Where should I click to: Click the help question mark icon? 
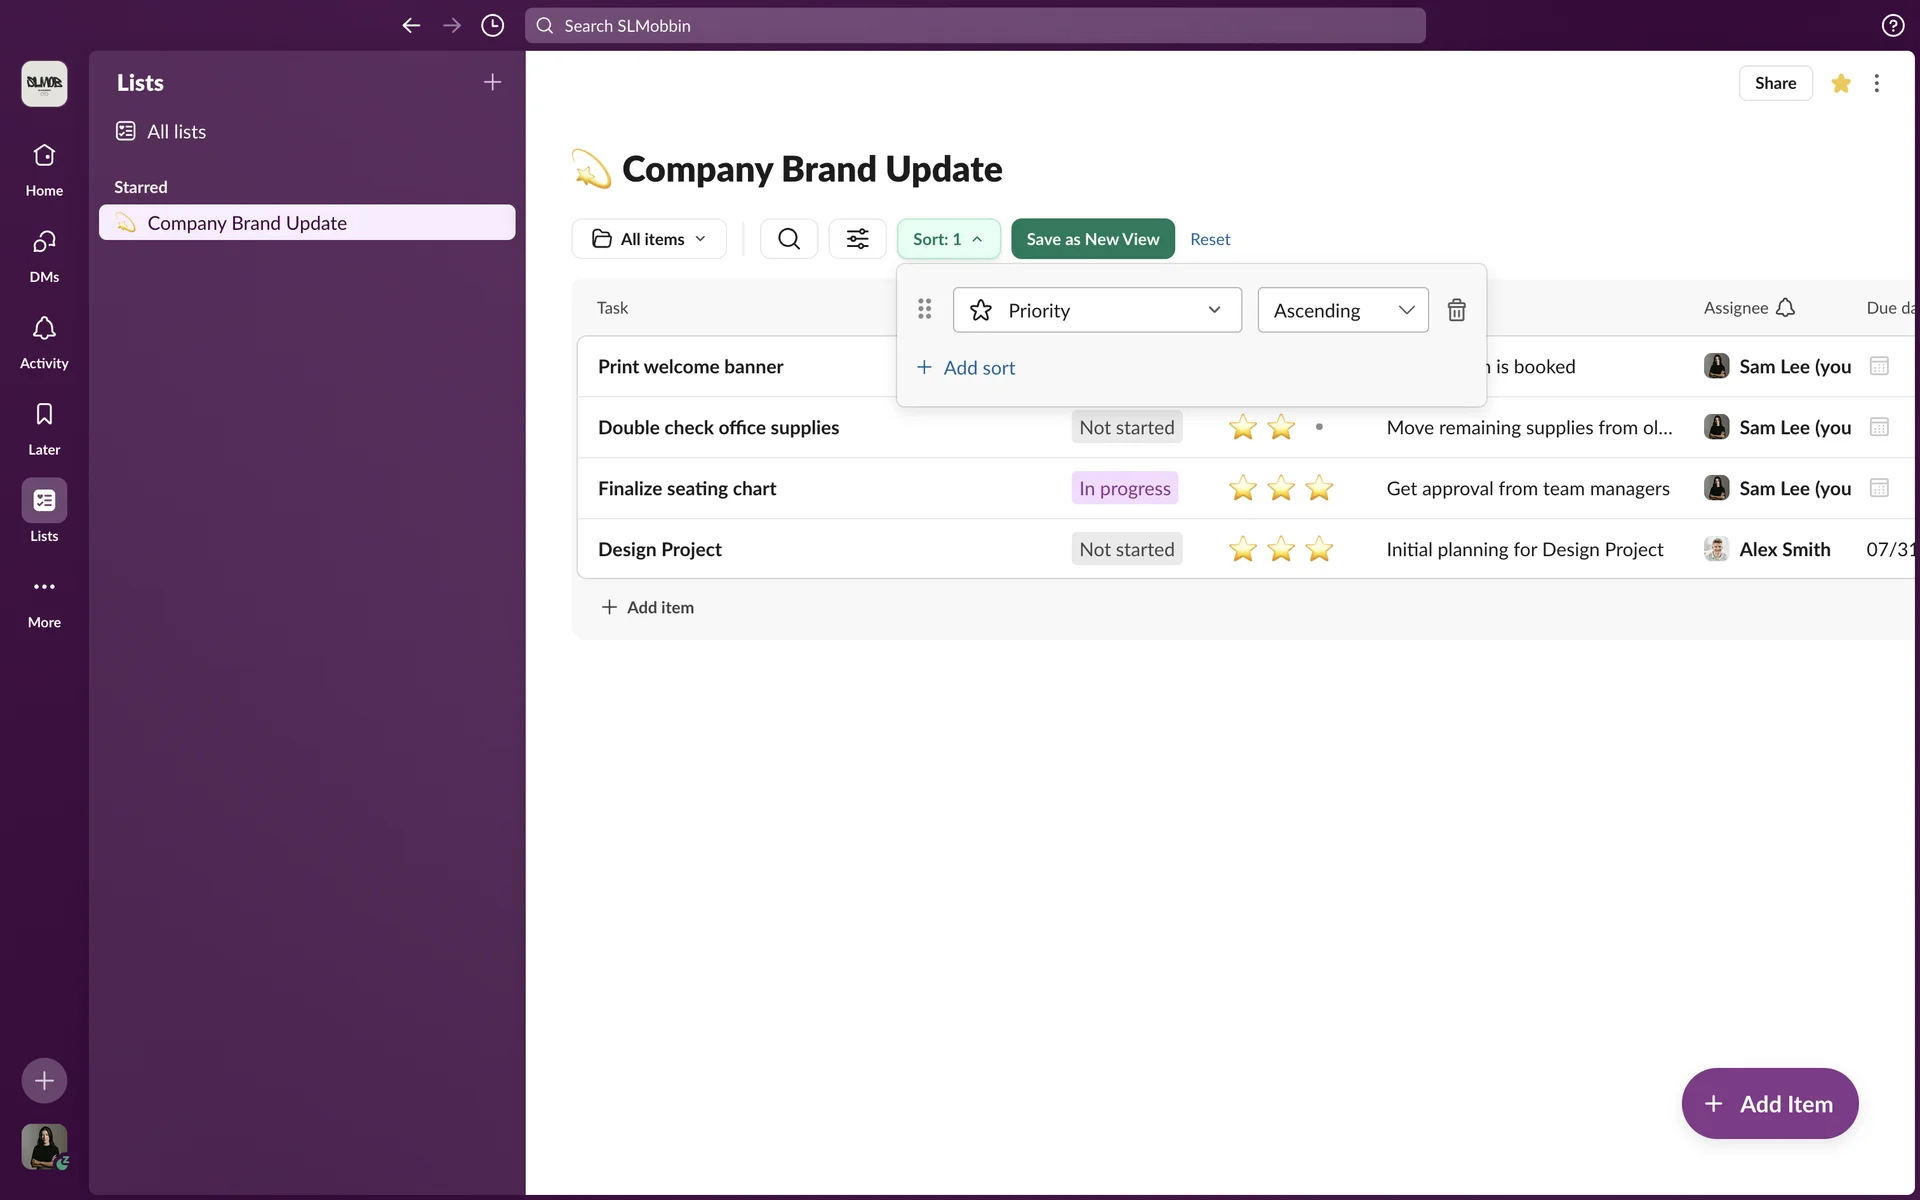1892,26
